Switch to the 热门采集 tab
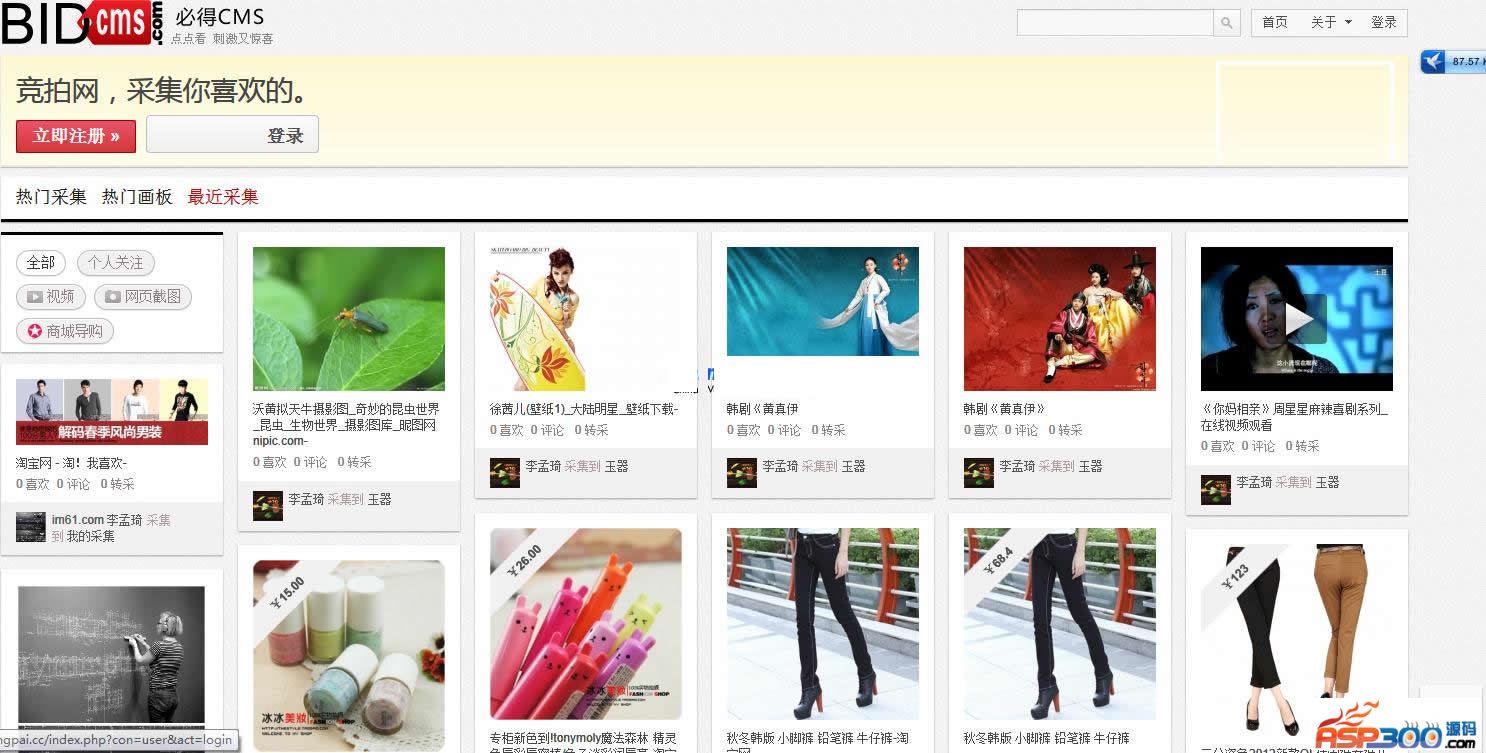 point(51,197)
